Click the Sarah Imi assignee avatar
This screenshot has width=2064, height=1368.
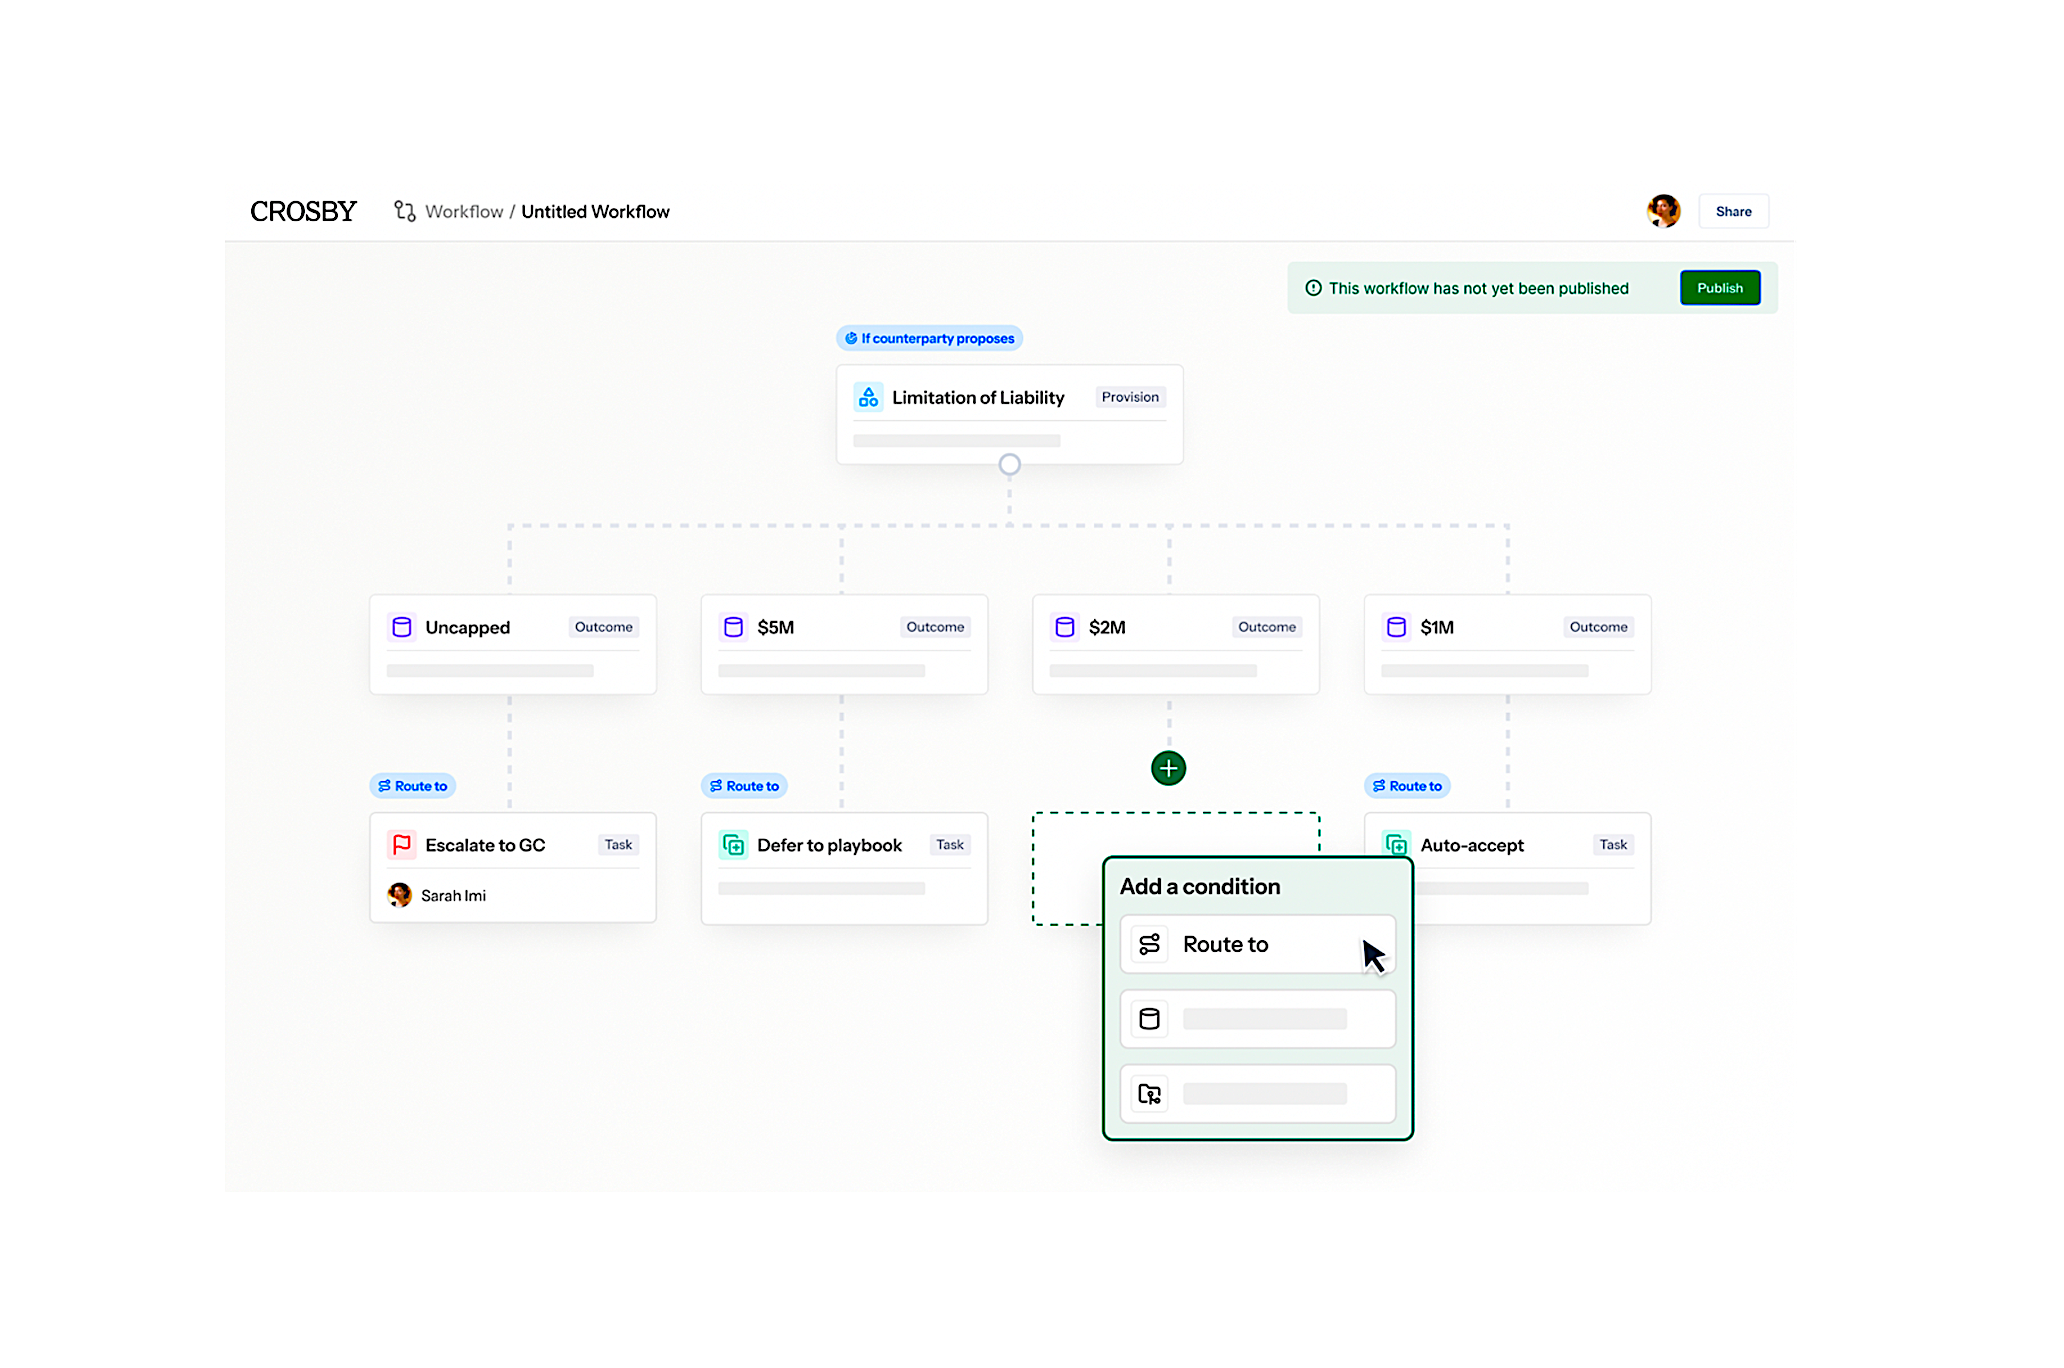click(399, 895)
